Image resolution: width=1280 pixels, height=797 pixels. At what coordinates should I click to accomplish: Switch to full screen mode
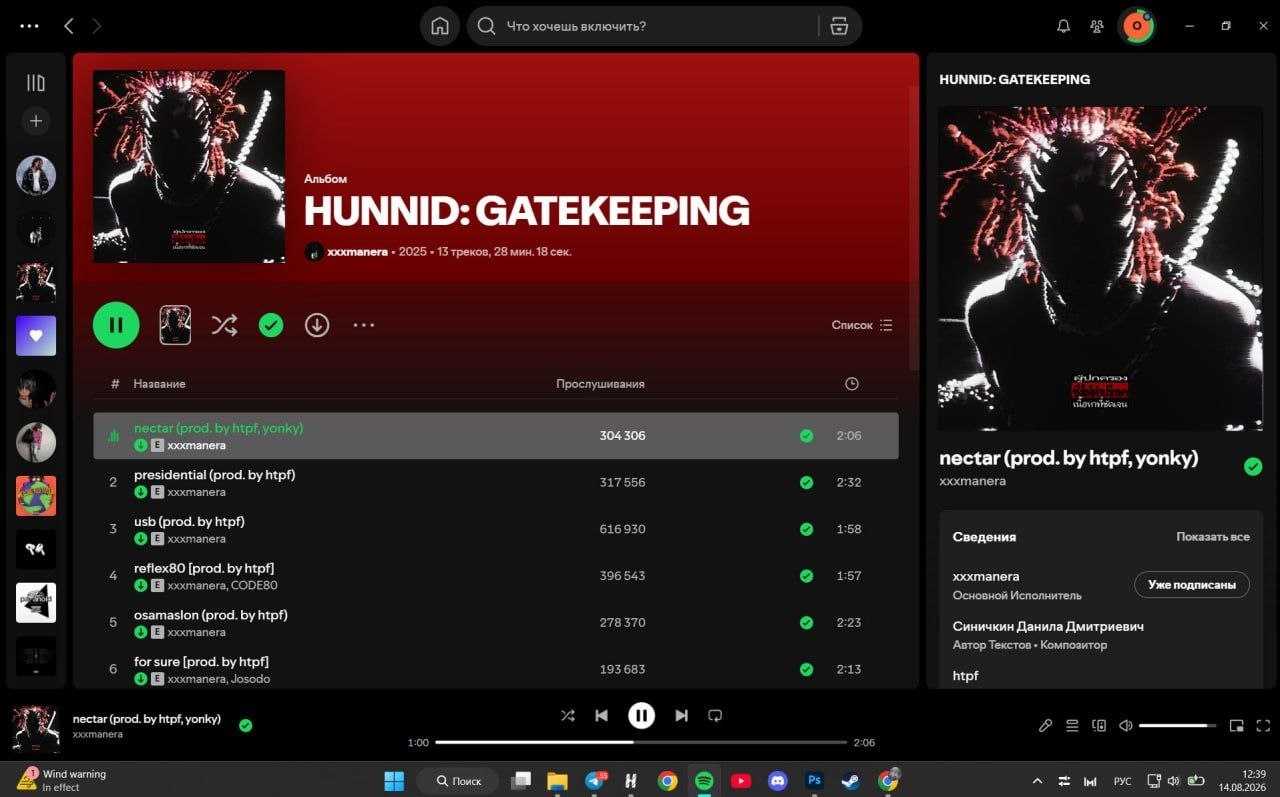(1262, 726)
